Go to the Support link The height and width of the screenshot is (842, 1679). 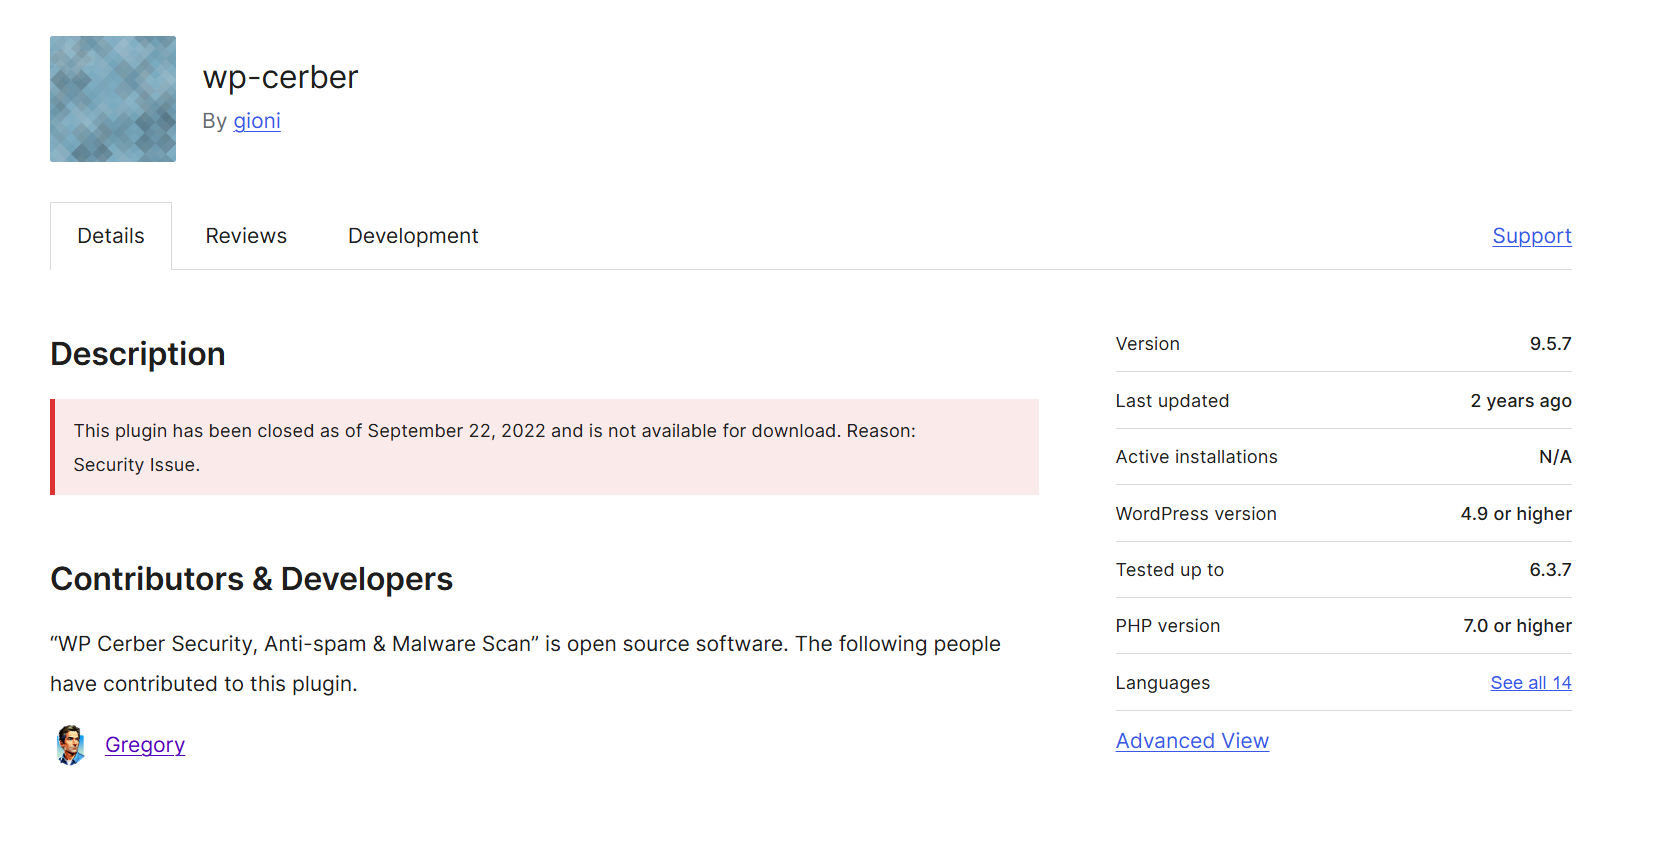pyautogui.click(x=1531, y=236)
